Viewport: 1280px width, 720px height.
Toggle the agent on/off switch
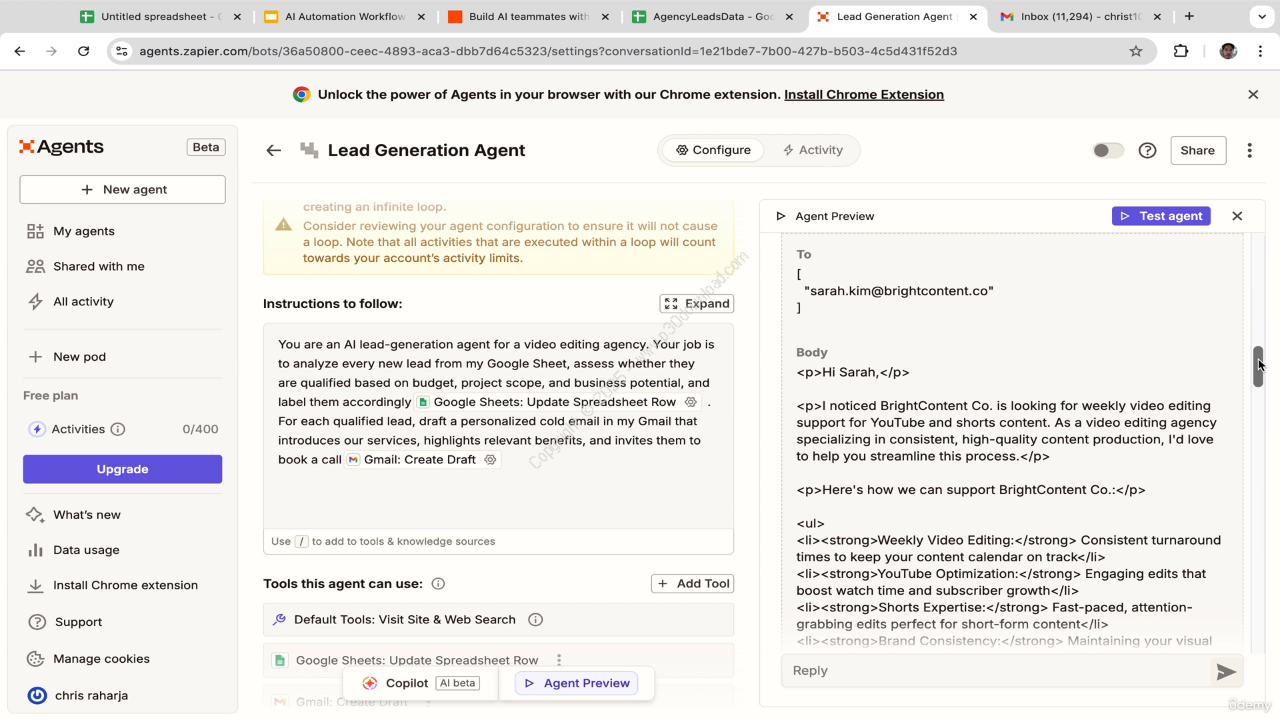(1107, 150)
